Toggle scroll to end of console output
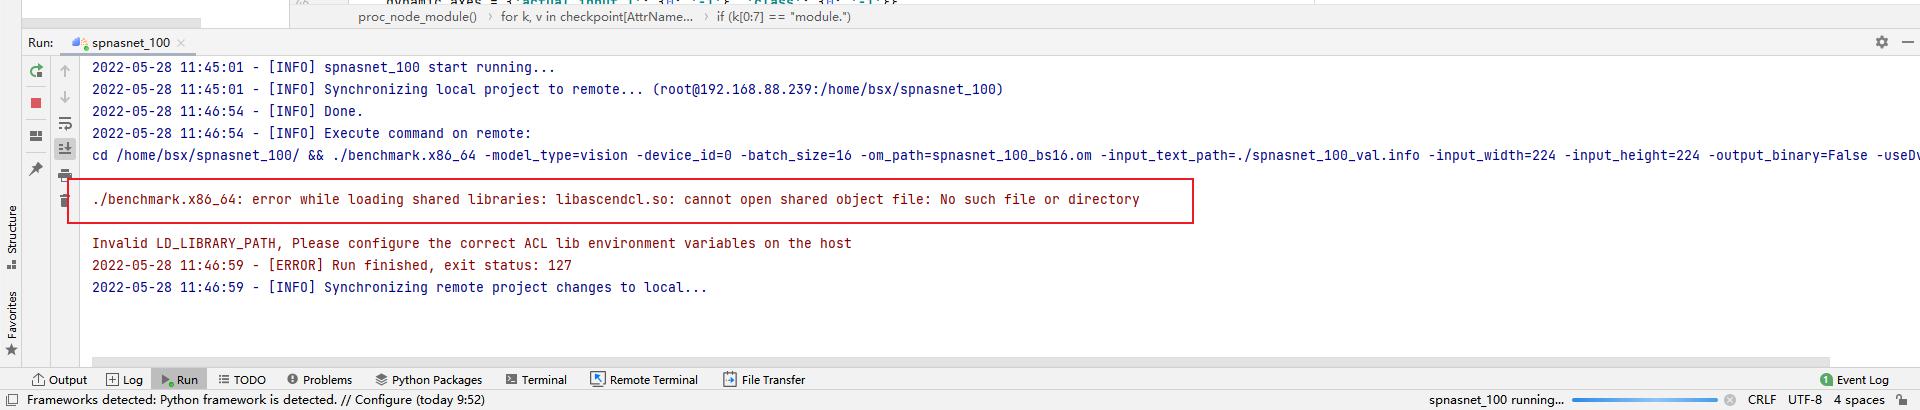This screenshot has width=1920, height=410. pos(65,148)
